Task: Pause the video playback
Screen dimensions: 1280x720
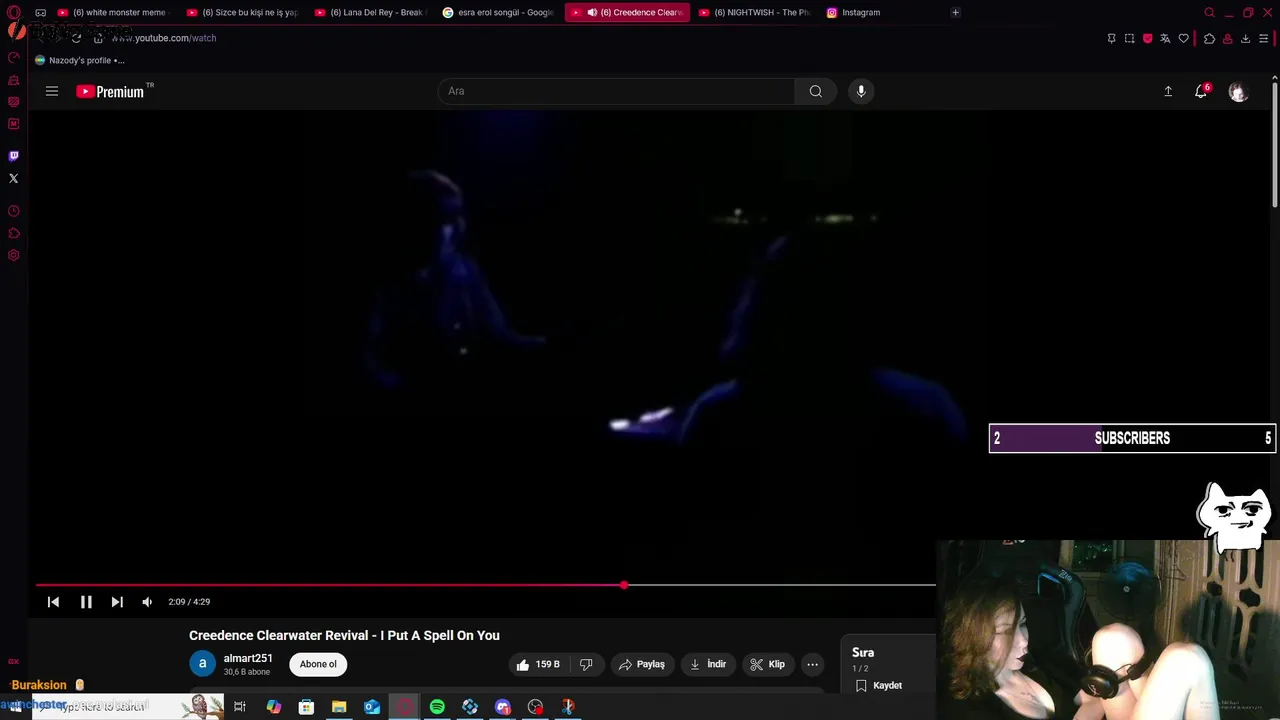Action: (86, 602)
